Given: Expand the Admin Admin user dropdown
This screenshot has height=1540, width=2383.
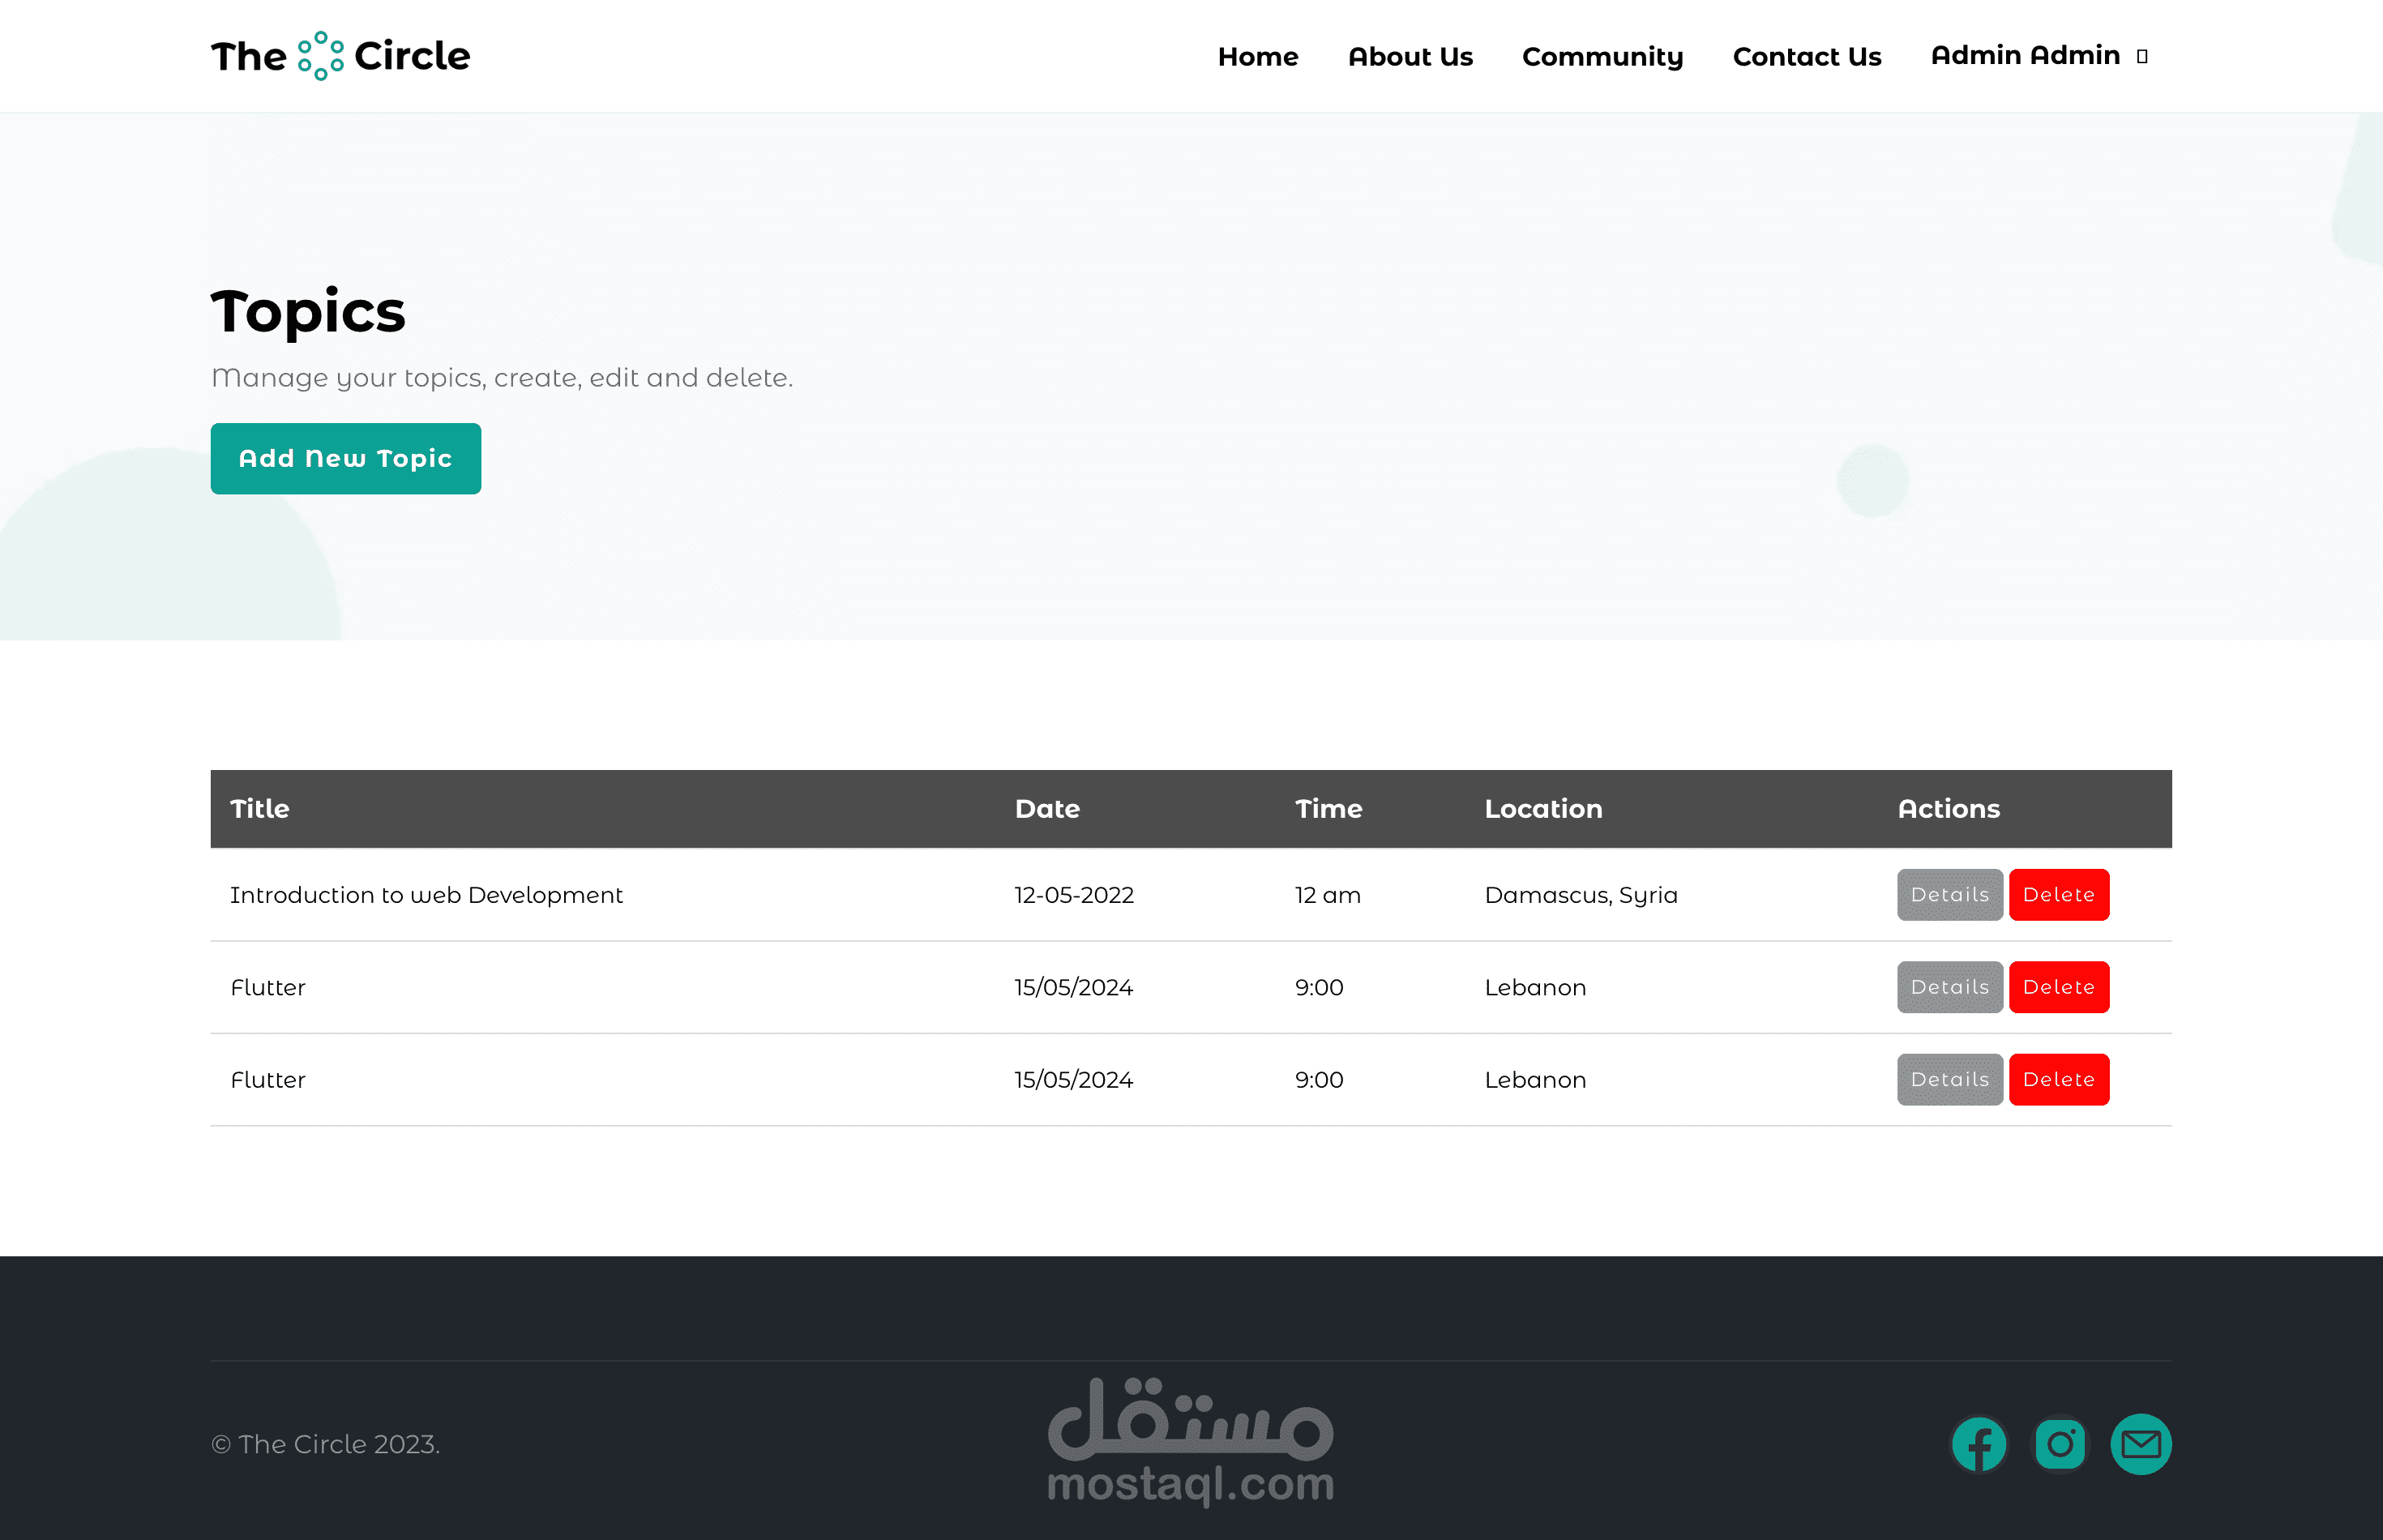Looking at the screenshot, I should [x=2038, y=56].
